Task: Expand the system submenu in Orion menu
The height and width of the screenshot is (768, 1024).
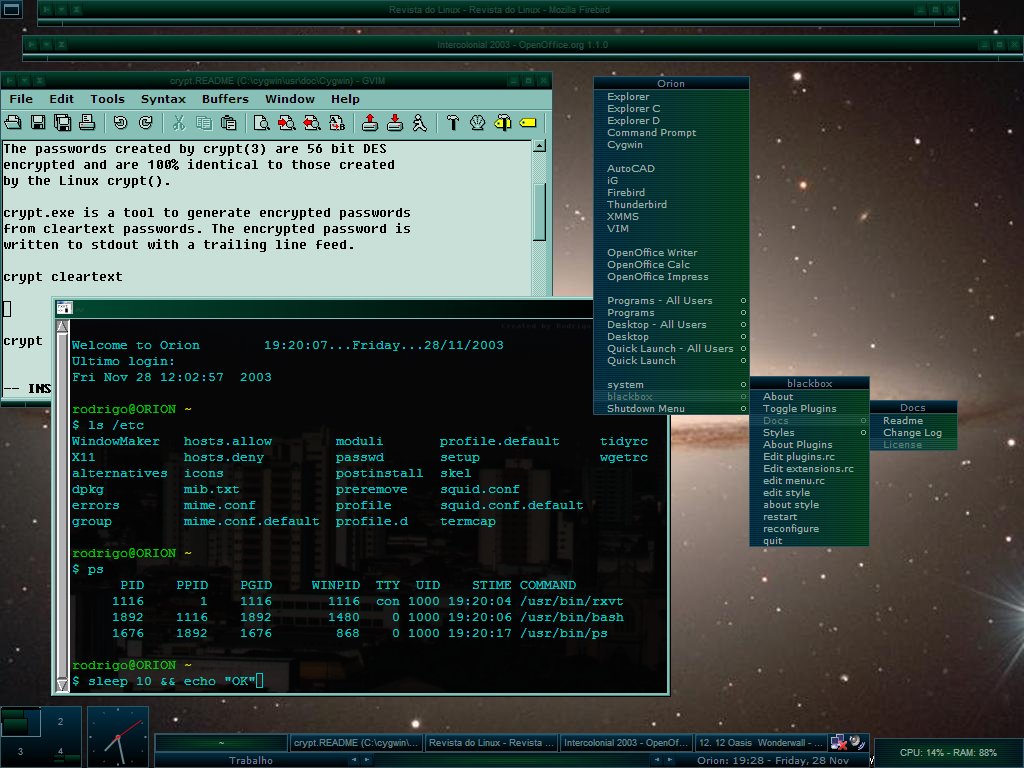Action: (x=671, y=385)
